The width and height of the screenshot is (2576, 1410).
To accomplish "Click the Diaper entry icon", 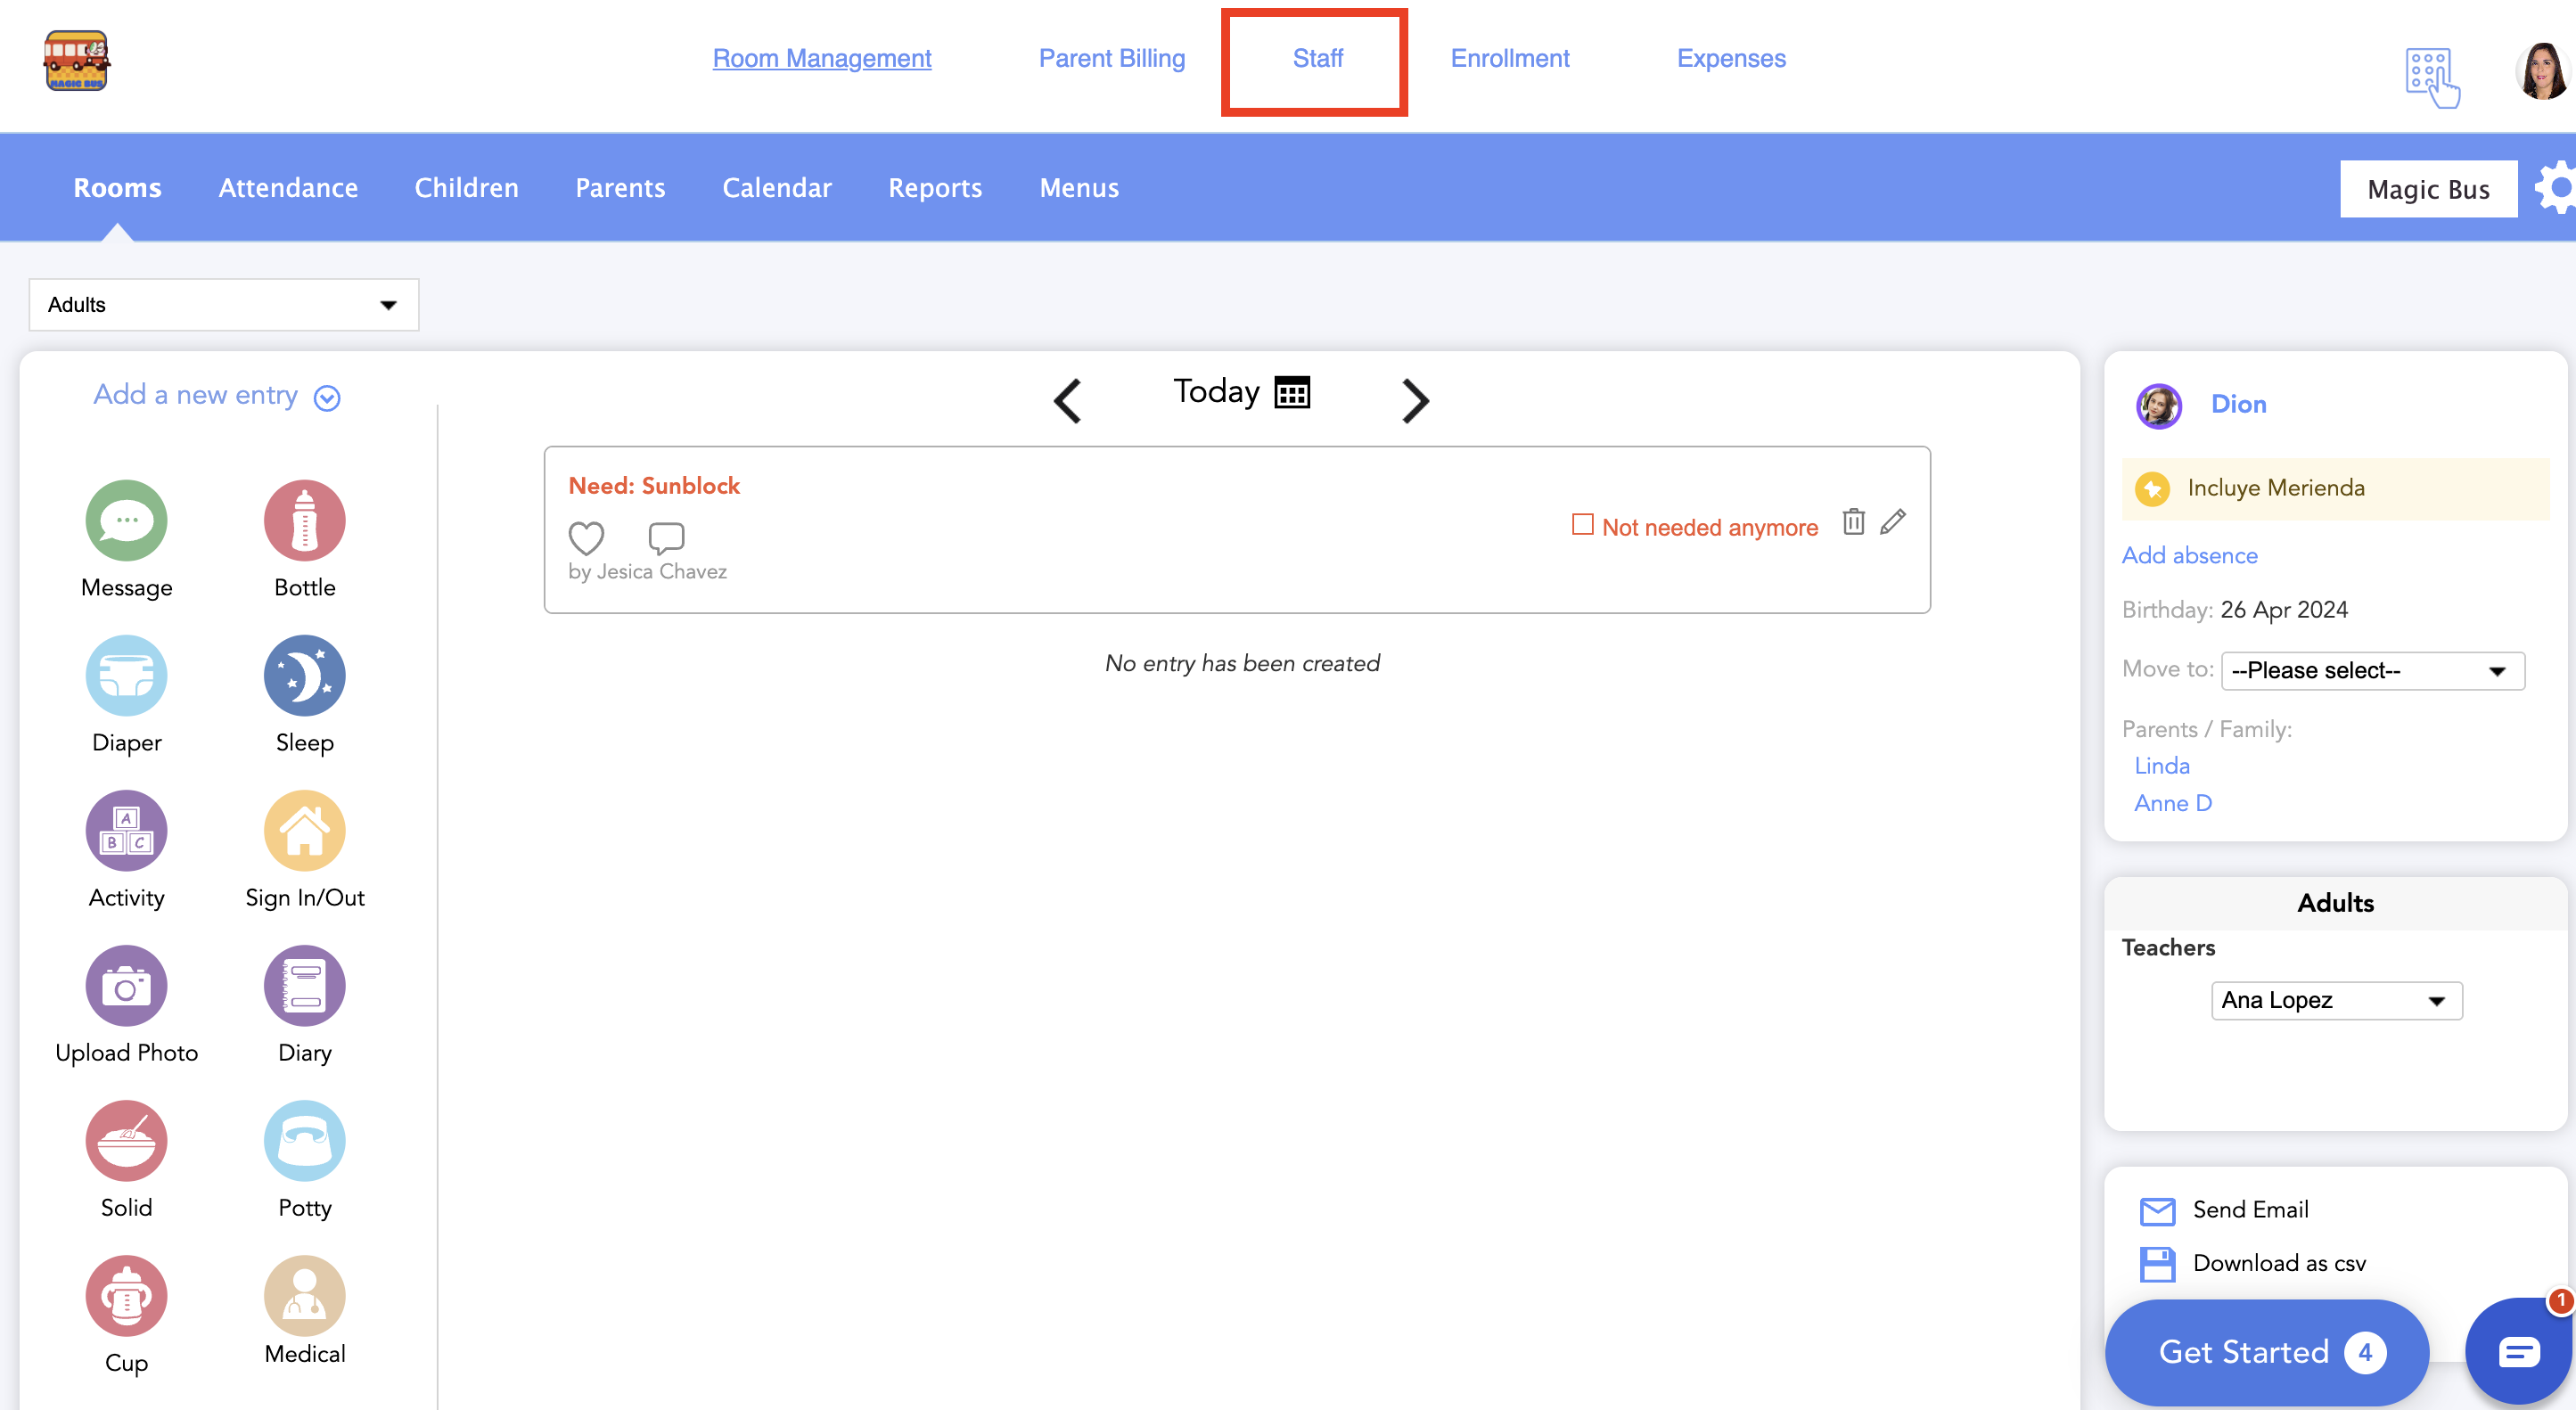I will coord(126,675).
